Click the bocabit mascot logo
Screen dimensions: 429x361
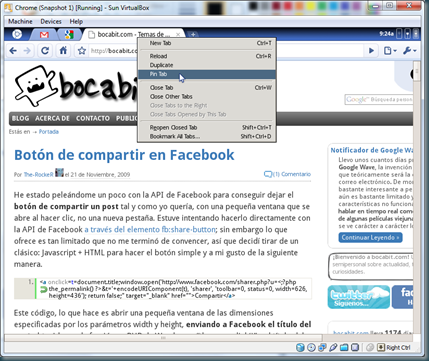[35, 86]
